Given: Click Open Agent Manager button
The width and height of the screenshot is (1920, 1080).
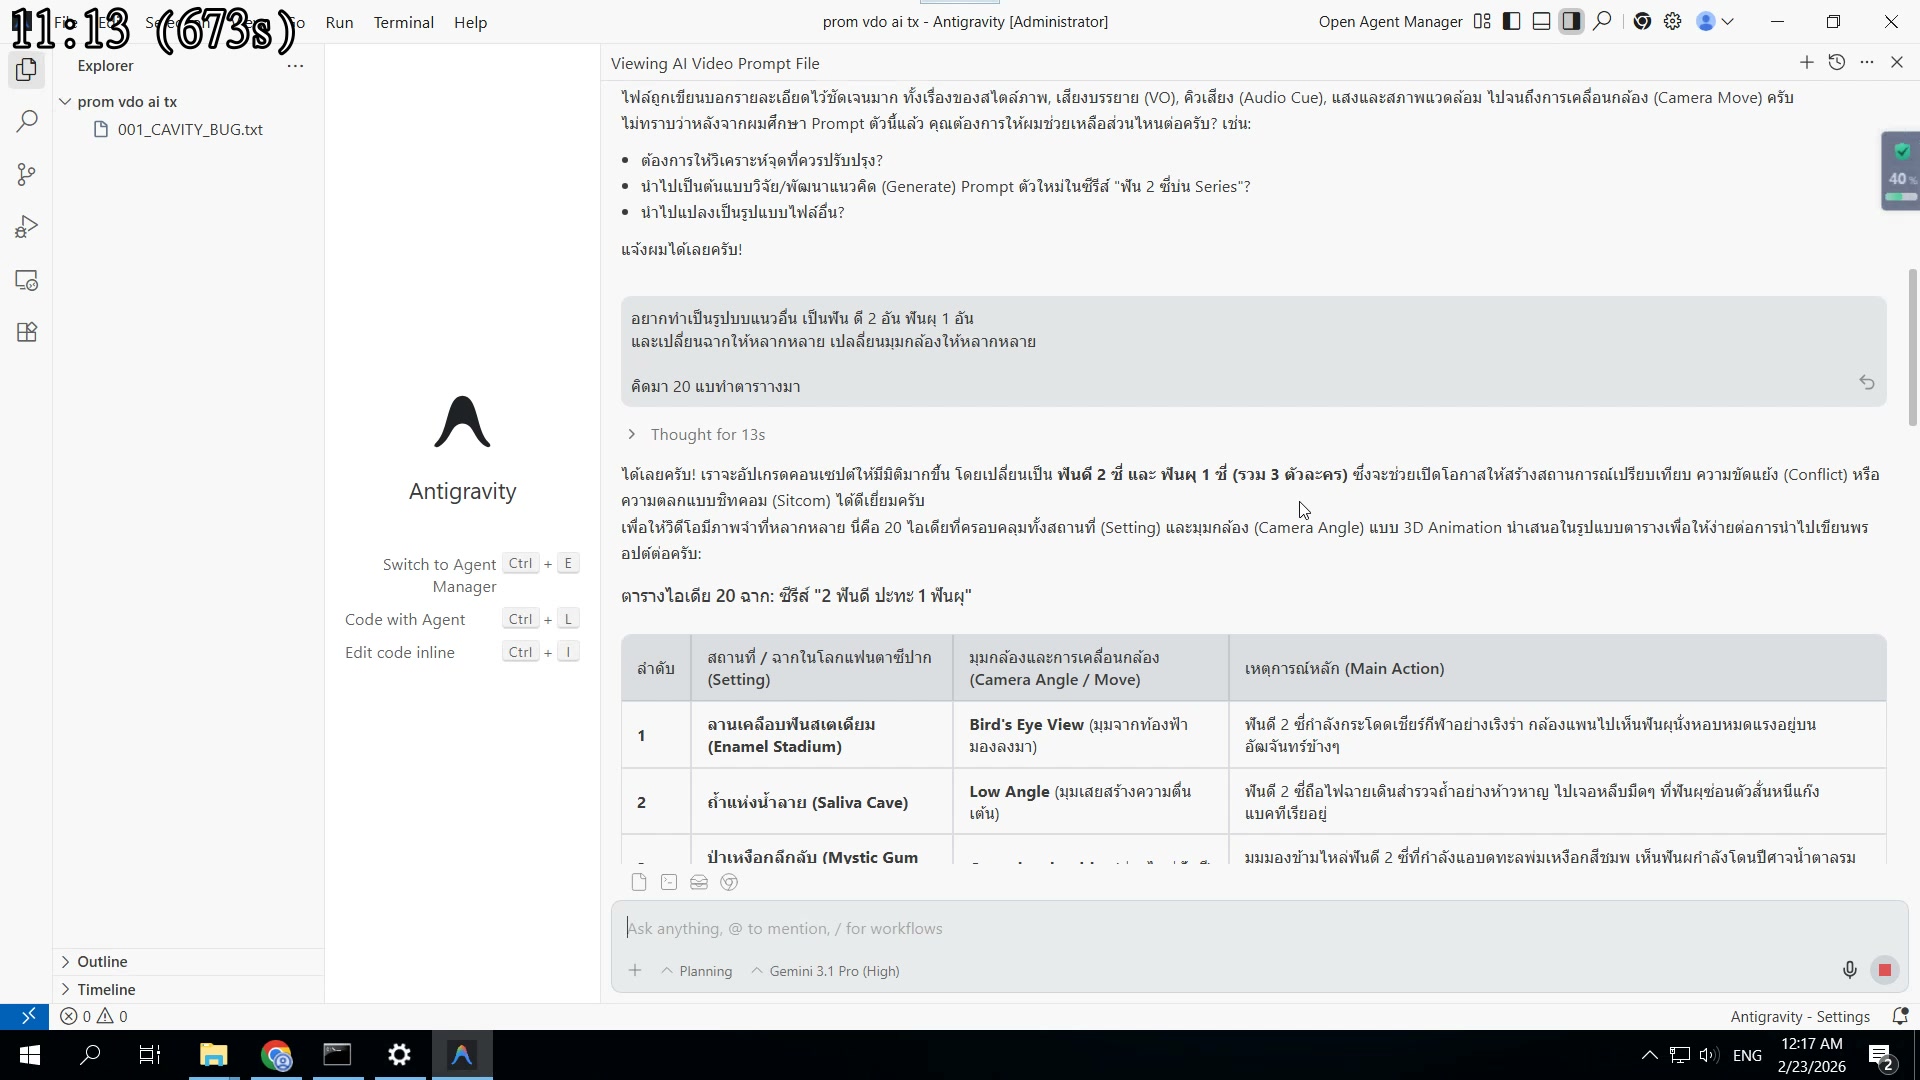Looking at the screenshot, I should 1390,22.
